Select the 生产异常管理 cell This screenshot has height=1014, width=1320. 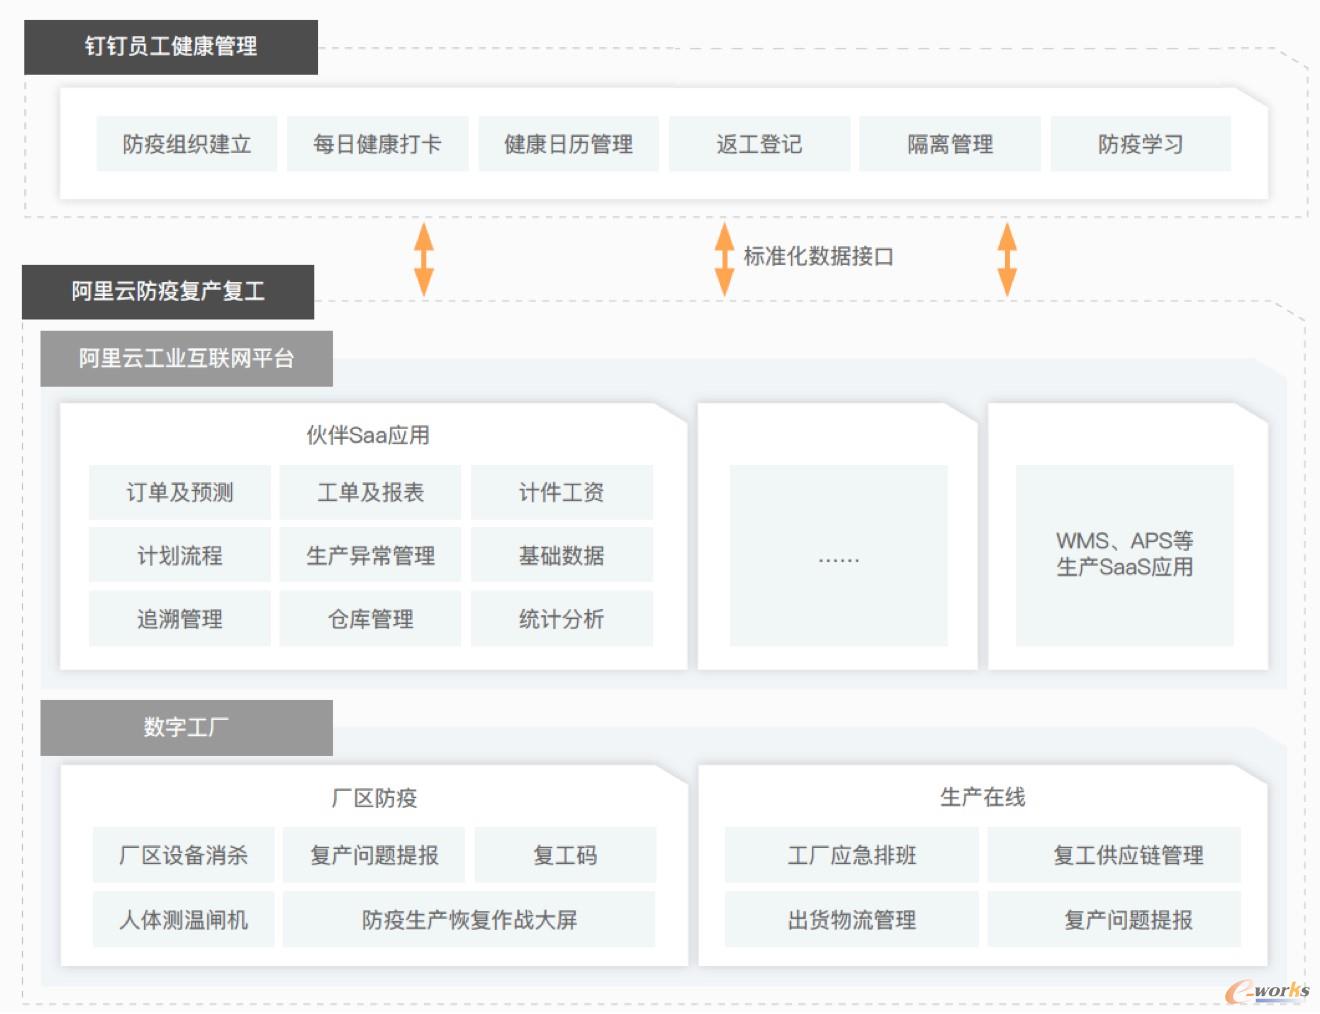click(x=370, y=555)
